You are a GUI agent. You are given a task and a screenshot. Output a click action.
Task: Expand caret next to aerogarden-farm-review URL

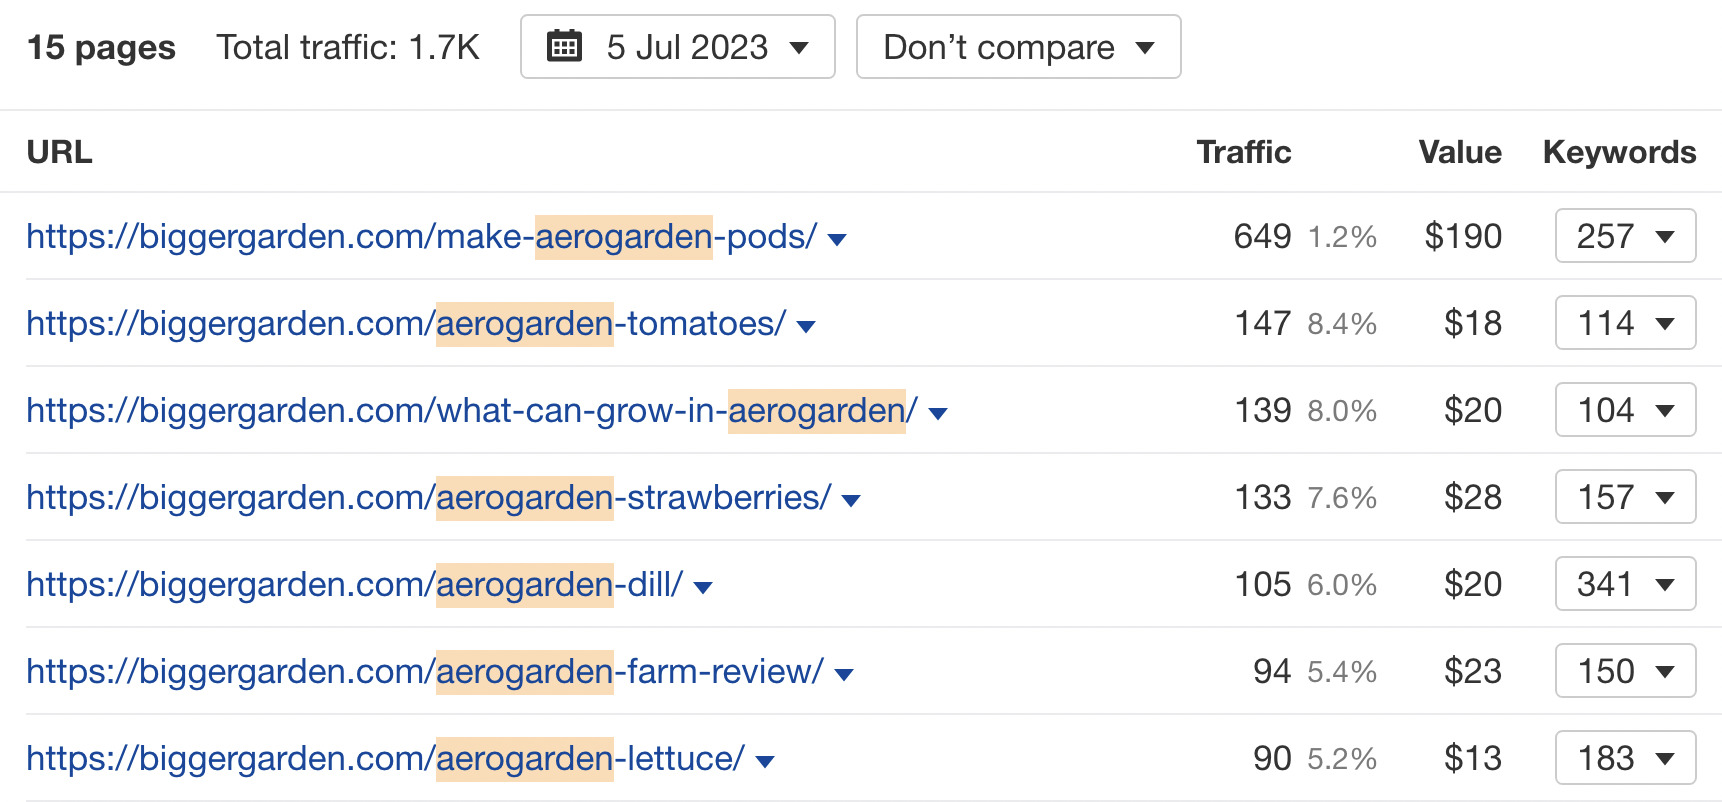coord(843,674)
